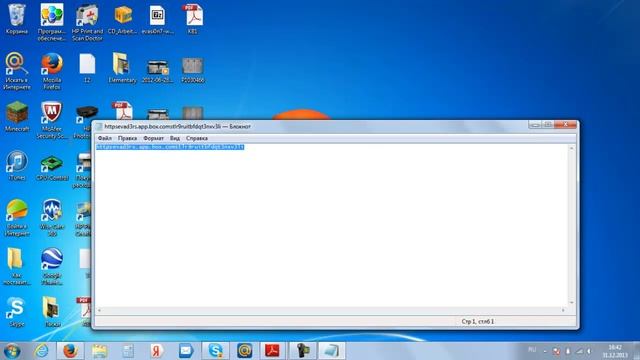Open the volume tray icon
Image resolution: width=640 pixels, height=360 pixels.
(x=589, y=351)
